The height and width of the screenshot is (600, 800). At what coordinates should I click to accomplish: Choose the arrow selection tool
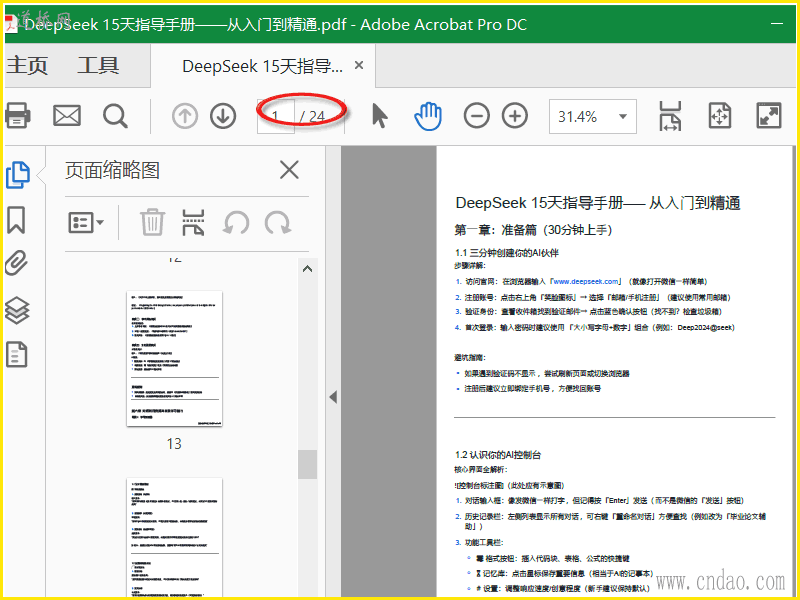(379, 116)
